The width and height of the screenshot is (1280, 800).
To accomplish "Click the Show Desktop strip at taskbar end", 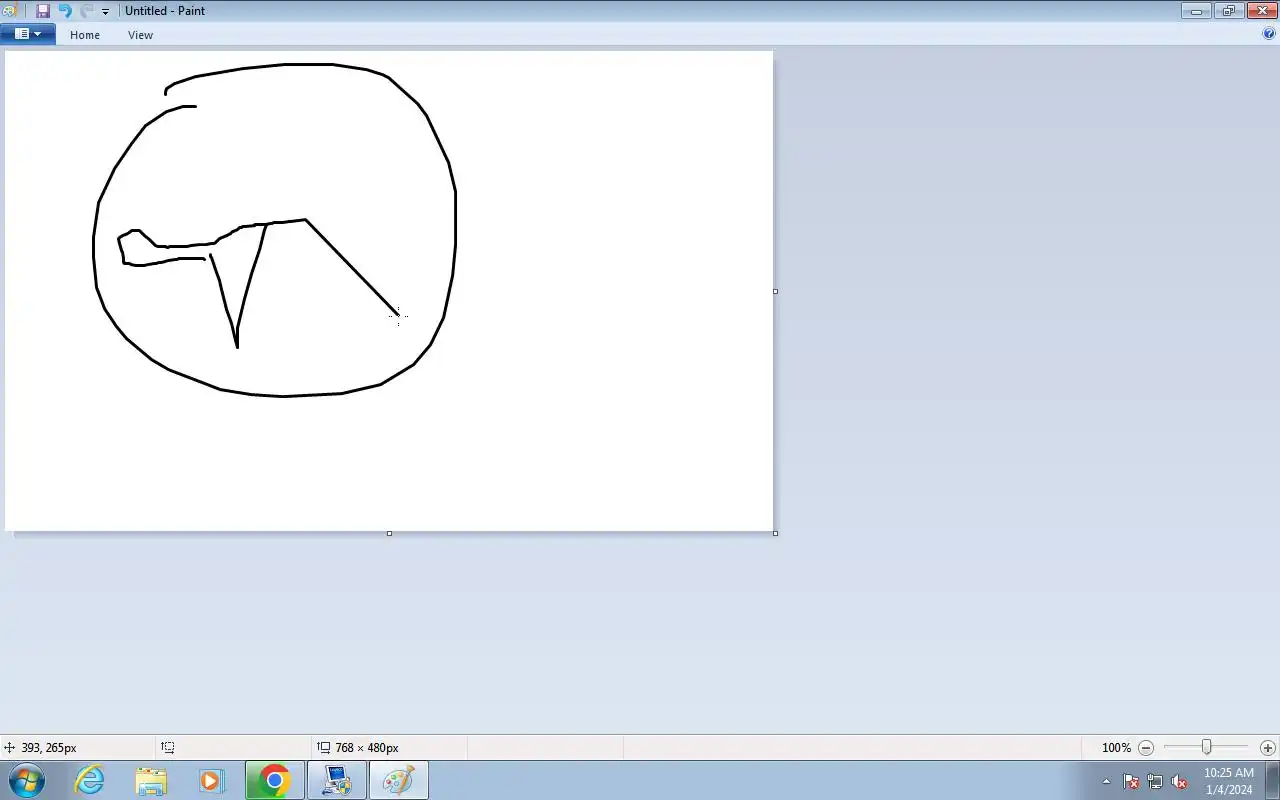I will [1272, 780].
